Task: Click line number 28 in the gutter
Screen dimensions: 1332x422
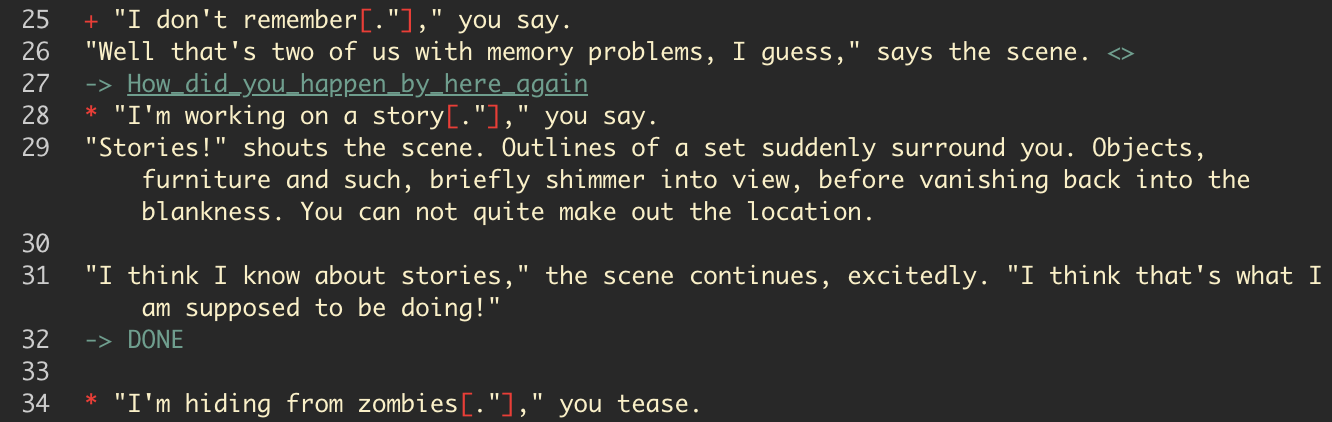Action: click(36, 116)
